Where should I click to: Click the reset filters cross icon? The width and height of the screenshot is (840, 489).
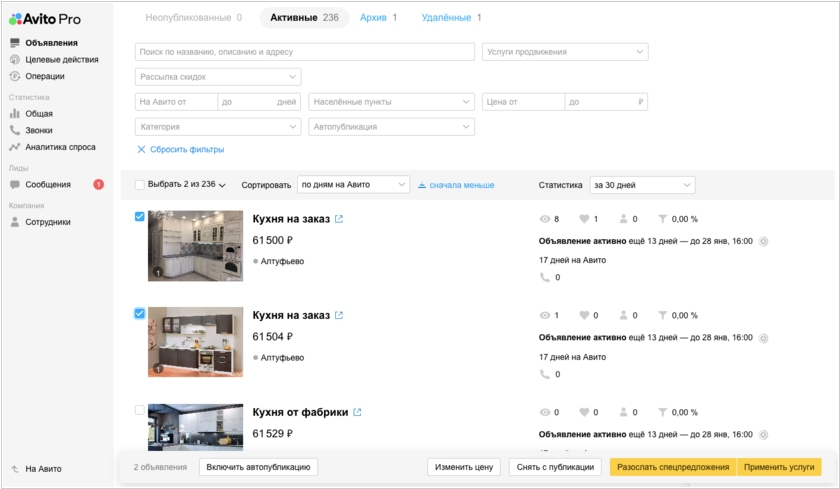(141, 150)
